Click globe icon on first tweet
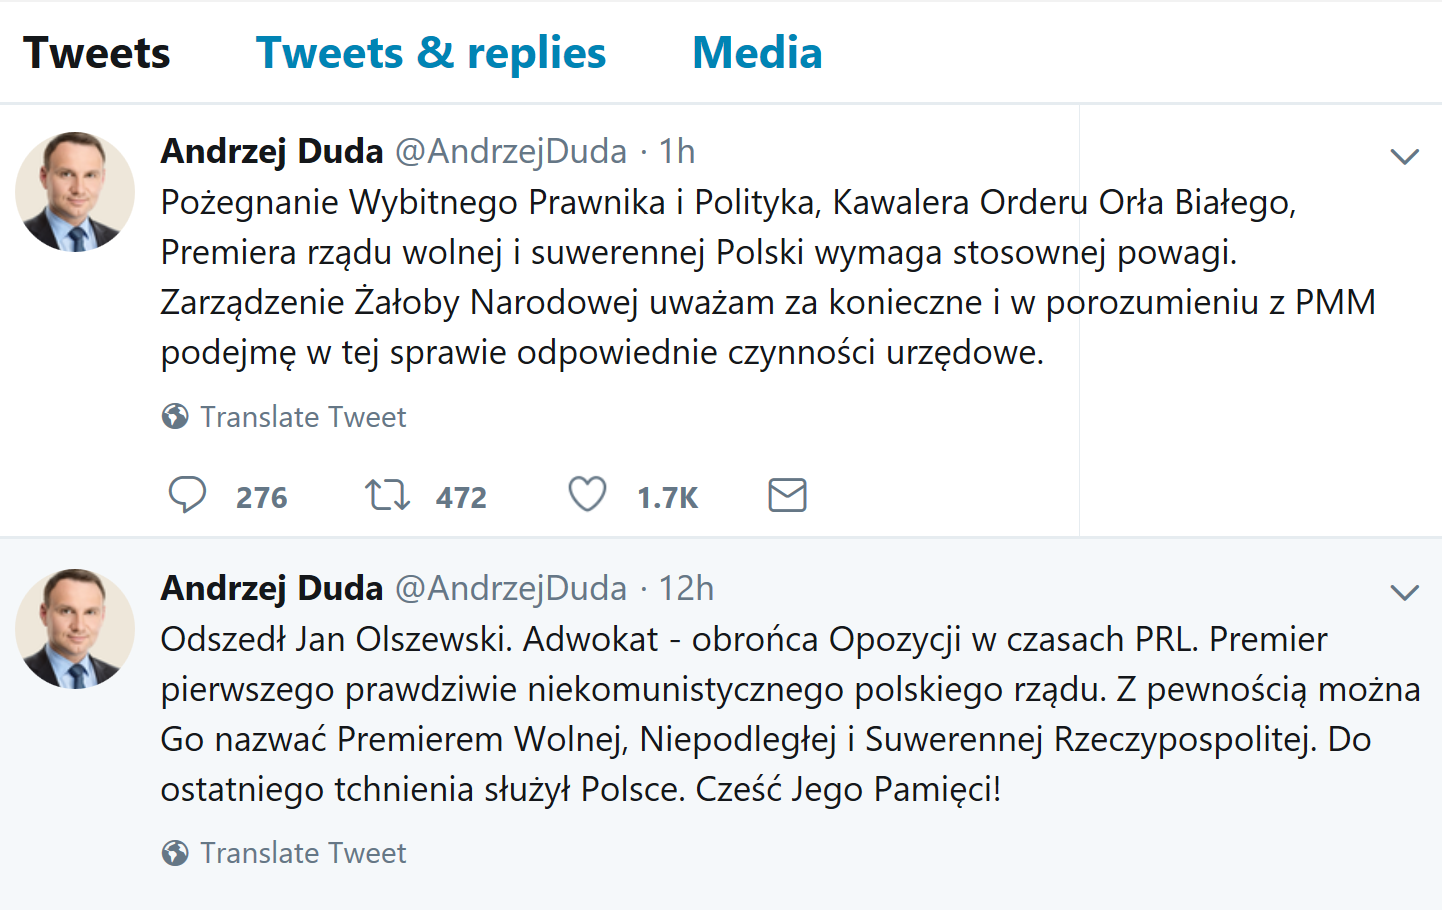Image resolution: width=1442 pixels, height=910 pixels. [175, 416]
